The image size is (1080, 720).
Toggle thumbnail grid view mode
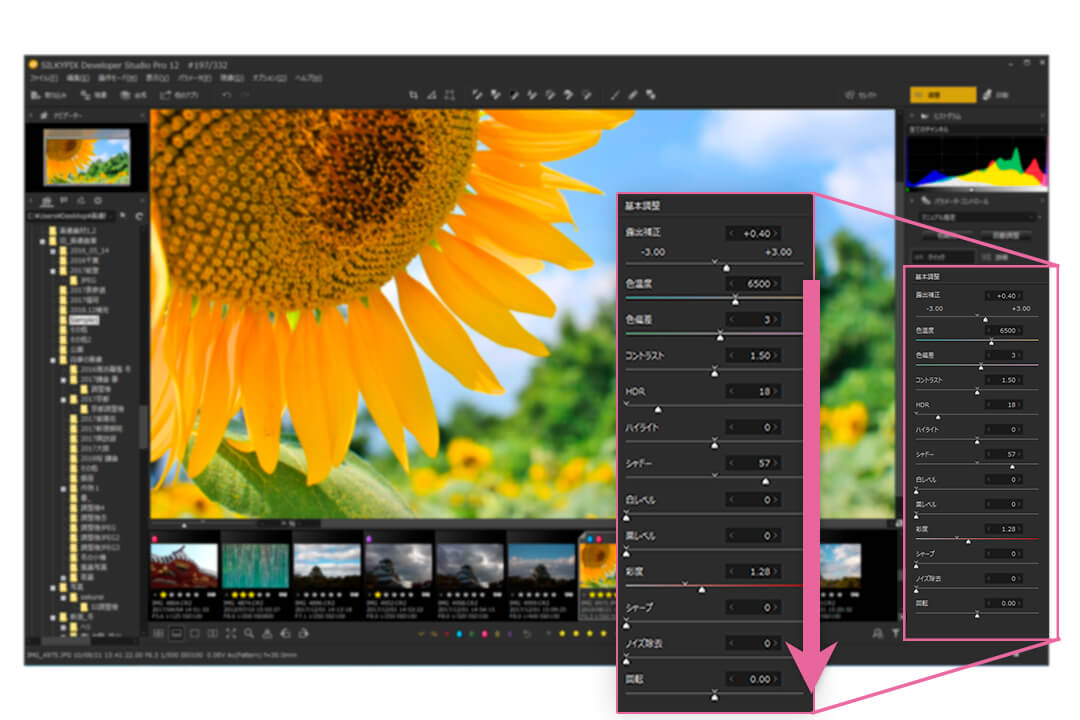(159, 633)
